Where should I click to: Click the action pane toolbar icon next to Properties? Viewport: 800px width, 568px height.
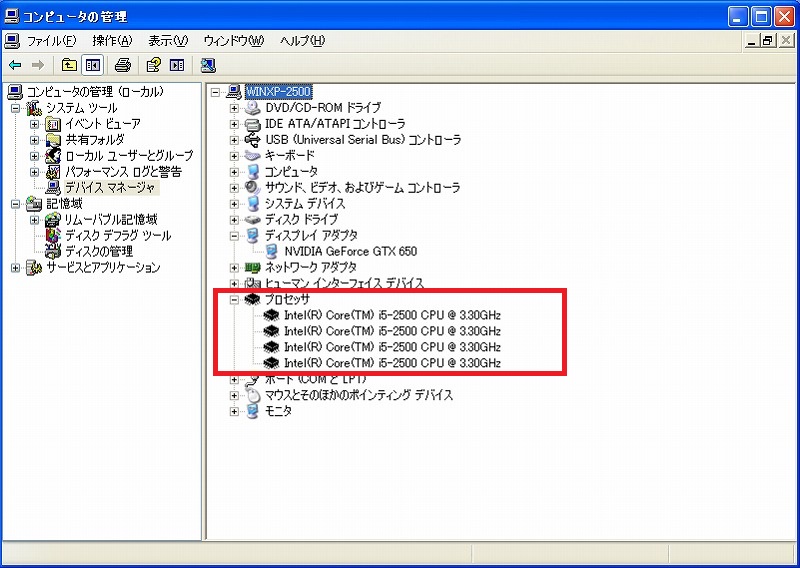click(177, 65)
